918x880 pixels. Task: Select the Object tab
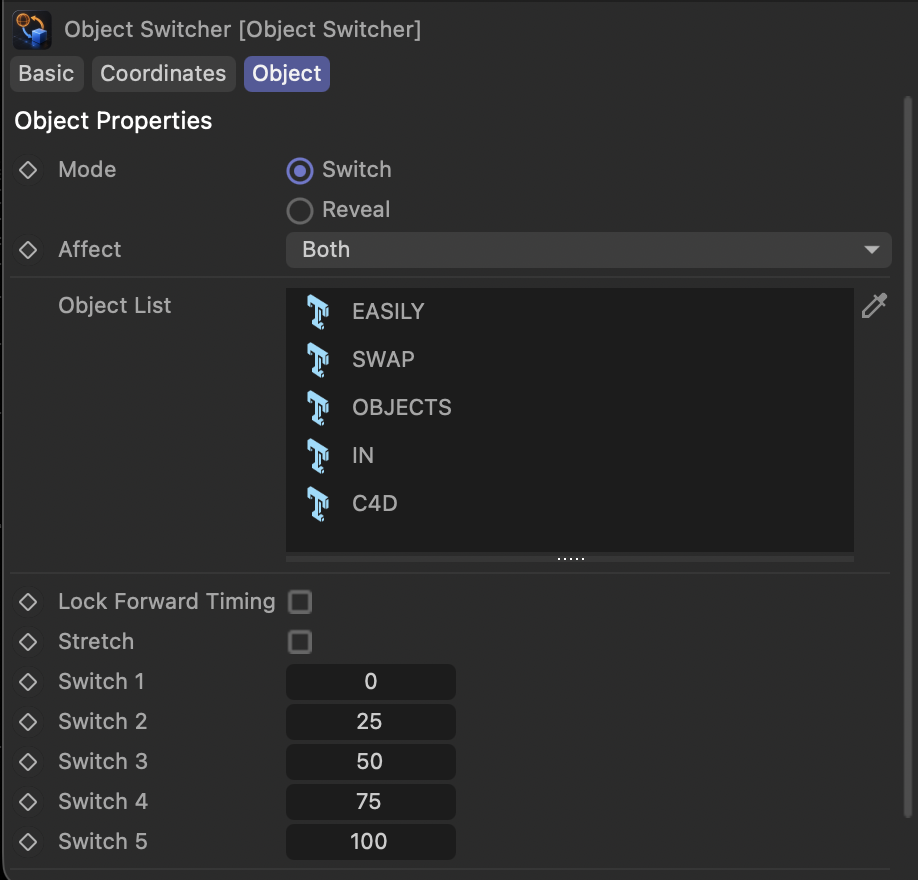click(x=287, y=74)
